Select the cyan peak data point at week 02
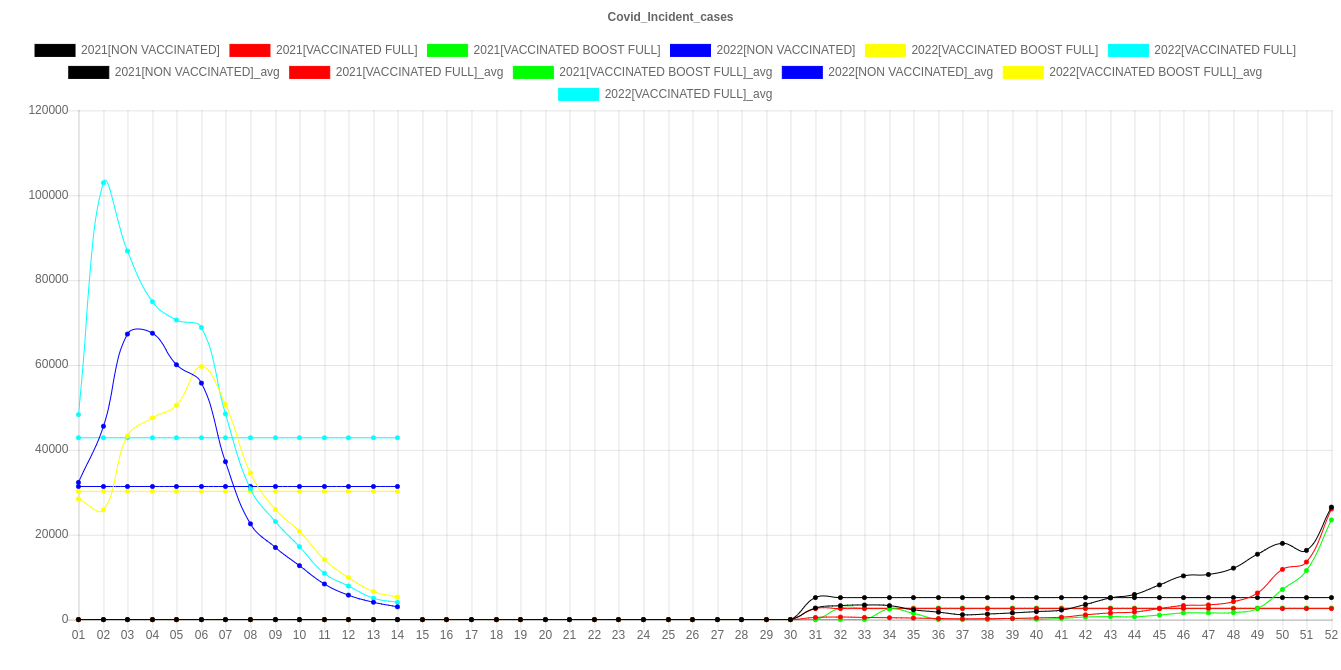This screenshot has height=670, width=1341. point(103,182)
